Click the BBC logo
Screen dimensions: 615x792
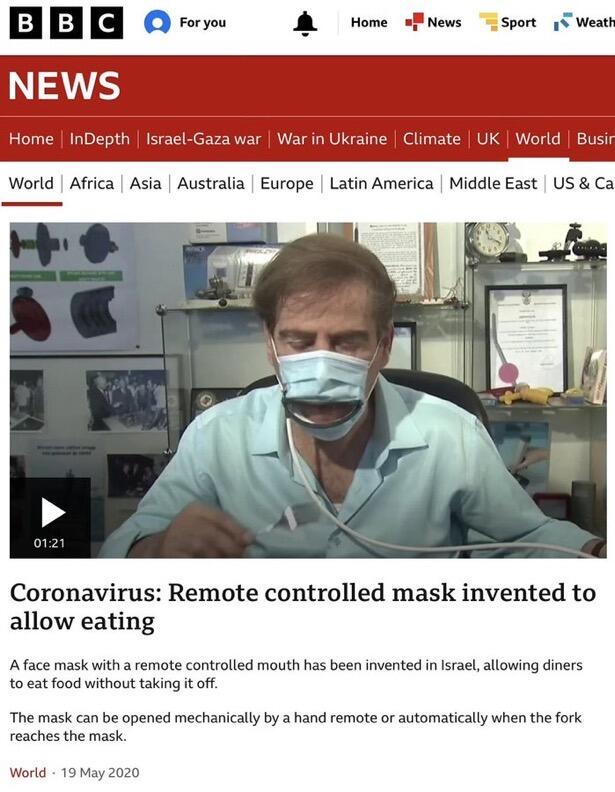coord(66,23)
